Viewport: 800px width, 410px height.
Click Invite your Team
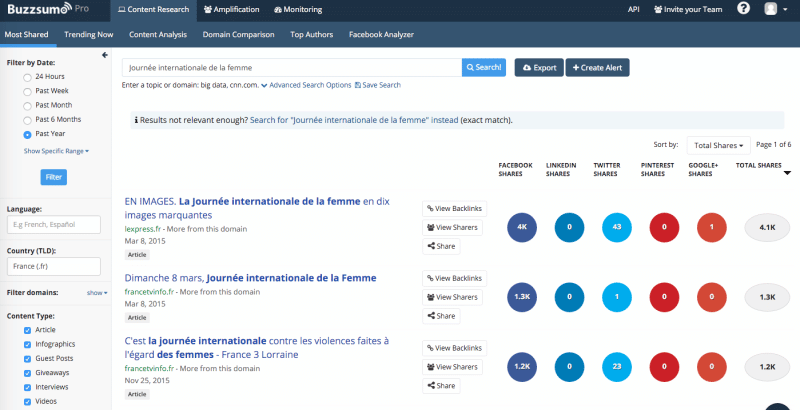(688, 9)
